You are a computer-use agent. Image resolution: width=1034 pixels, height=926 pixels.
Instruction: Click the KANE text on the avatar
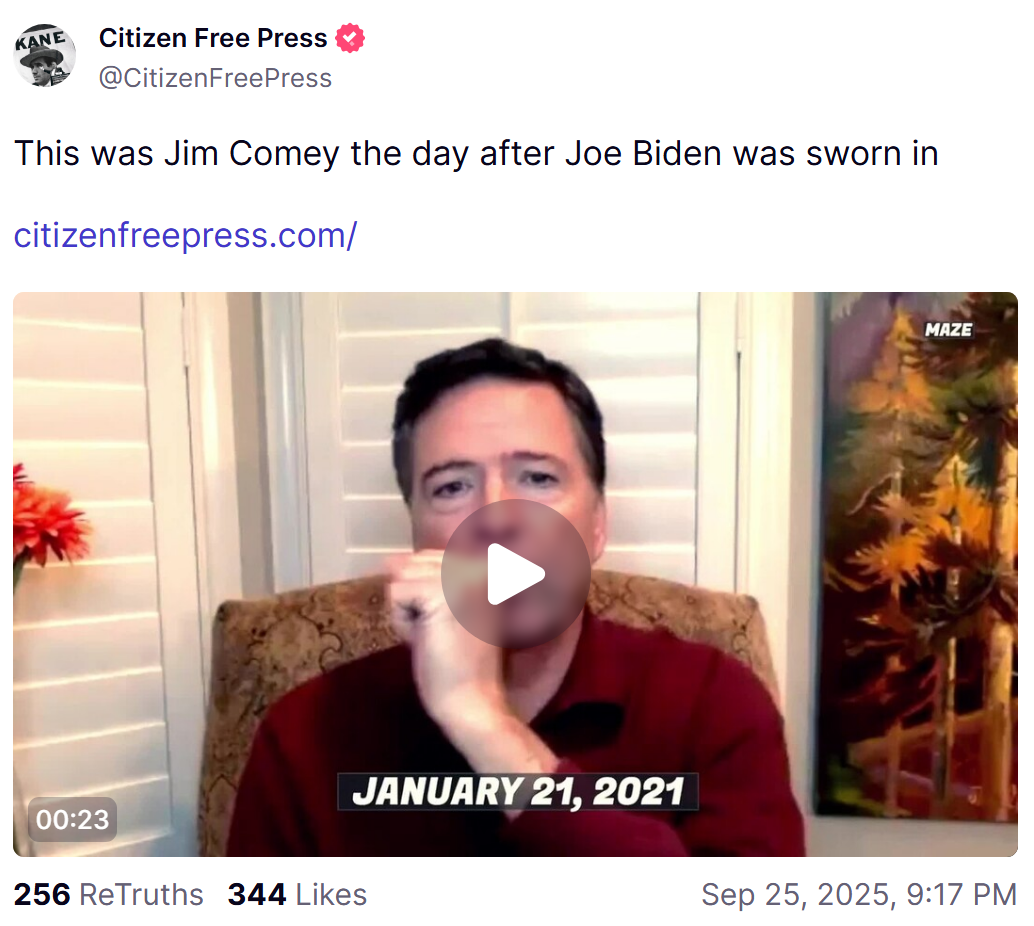pos(41,40)
